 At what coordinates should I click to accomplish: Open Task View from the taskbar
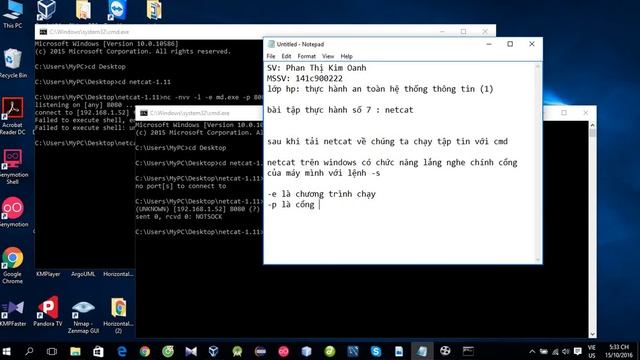[52, 351]
